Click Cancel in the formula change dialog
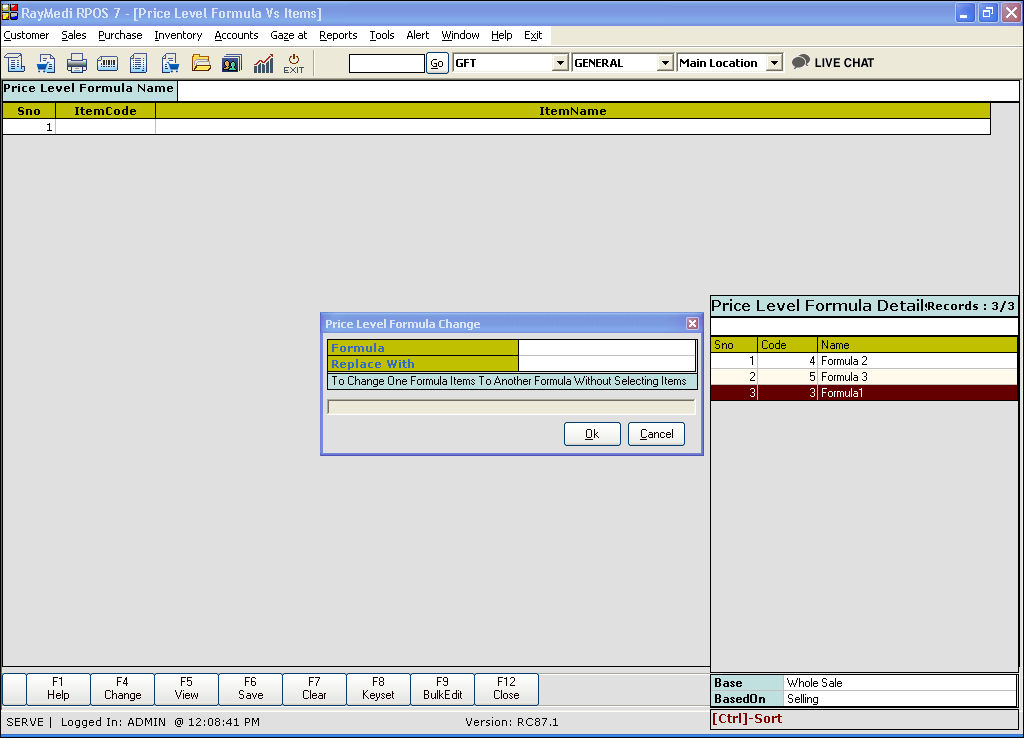Image resolution: width=1024 pixels, height=738 pixels. (656, 434)
